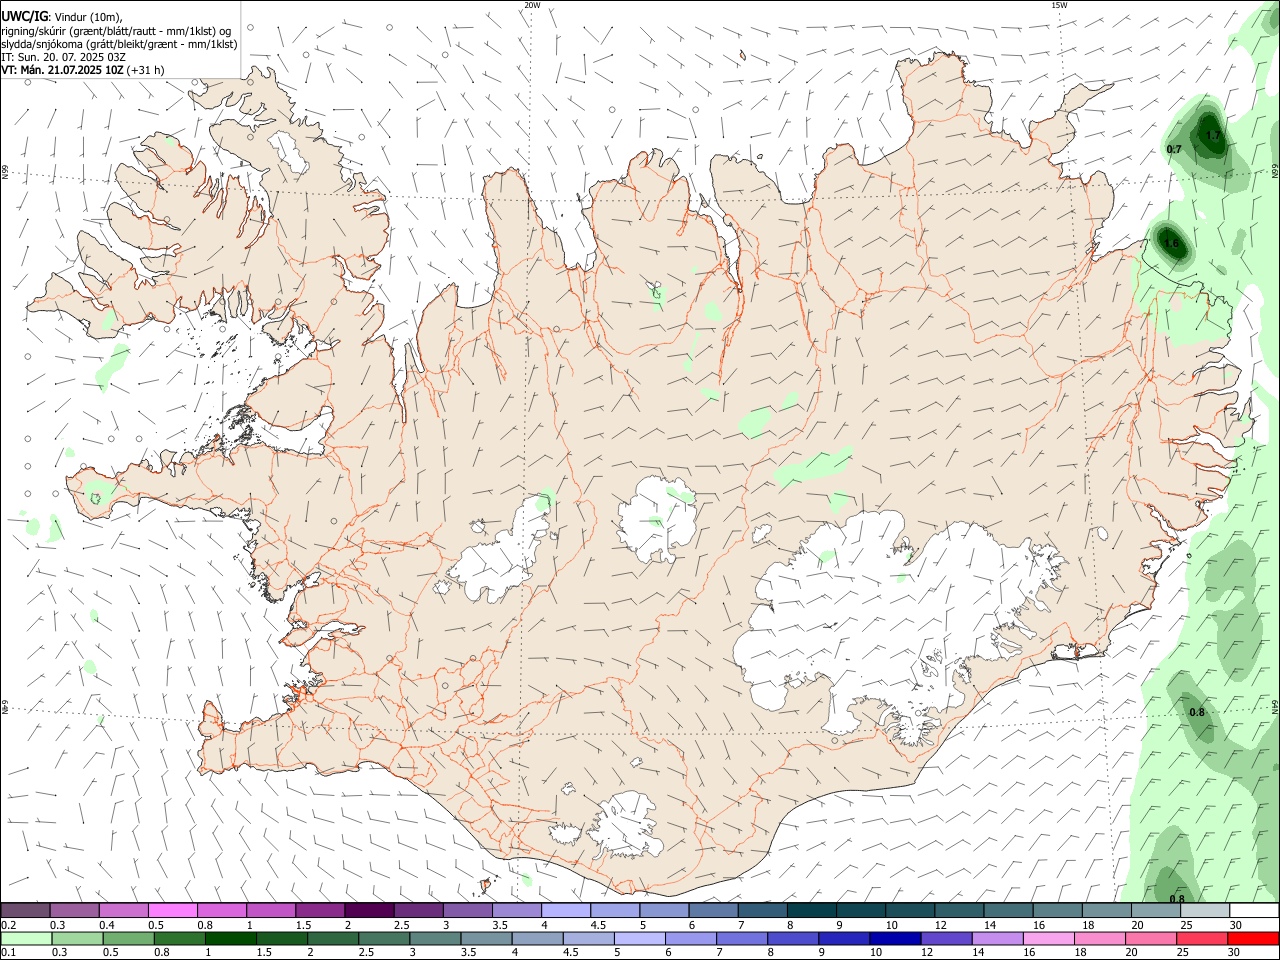This screenshot has width=1280, height=960.
Task: Click the 0.2 label on the top scale
Action: [8, 925]
